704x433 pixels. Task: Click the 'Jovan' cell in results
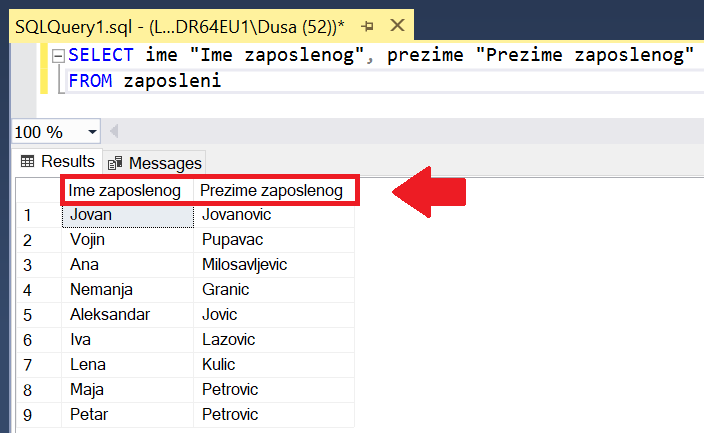(x=128, y=215)
